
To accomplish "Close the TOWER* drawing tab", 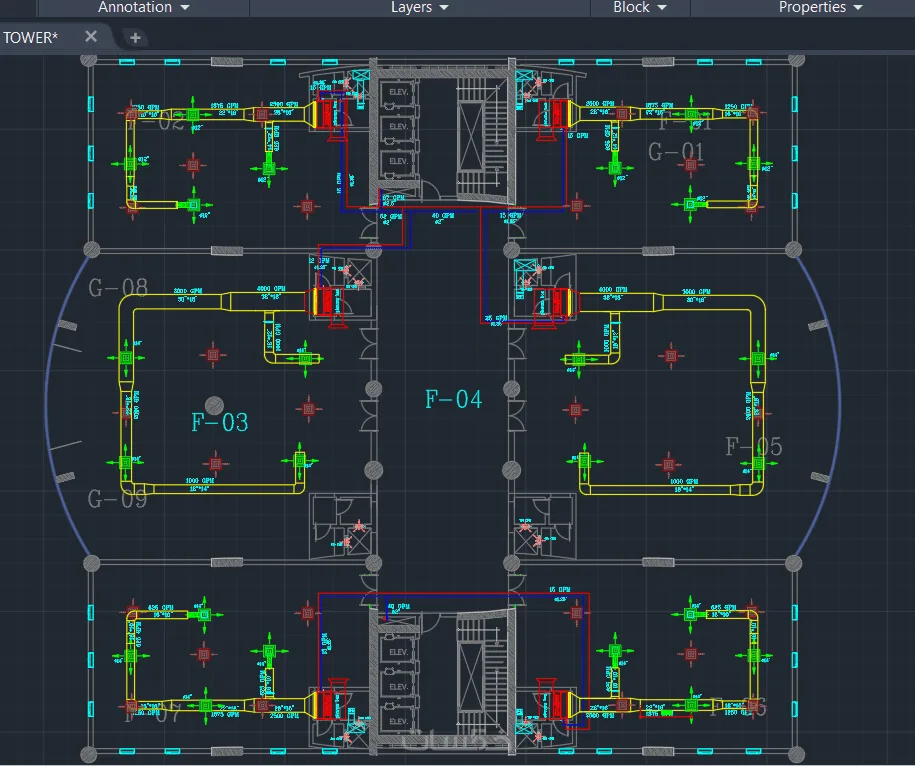I will [91, 37].
